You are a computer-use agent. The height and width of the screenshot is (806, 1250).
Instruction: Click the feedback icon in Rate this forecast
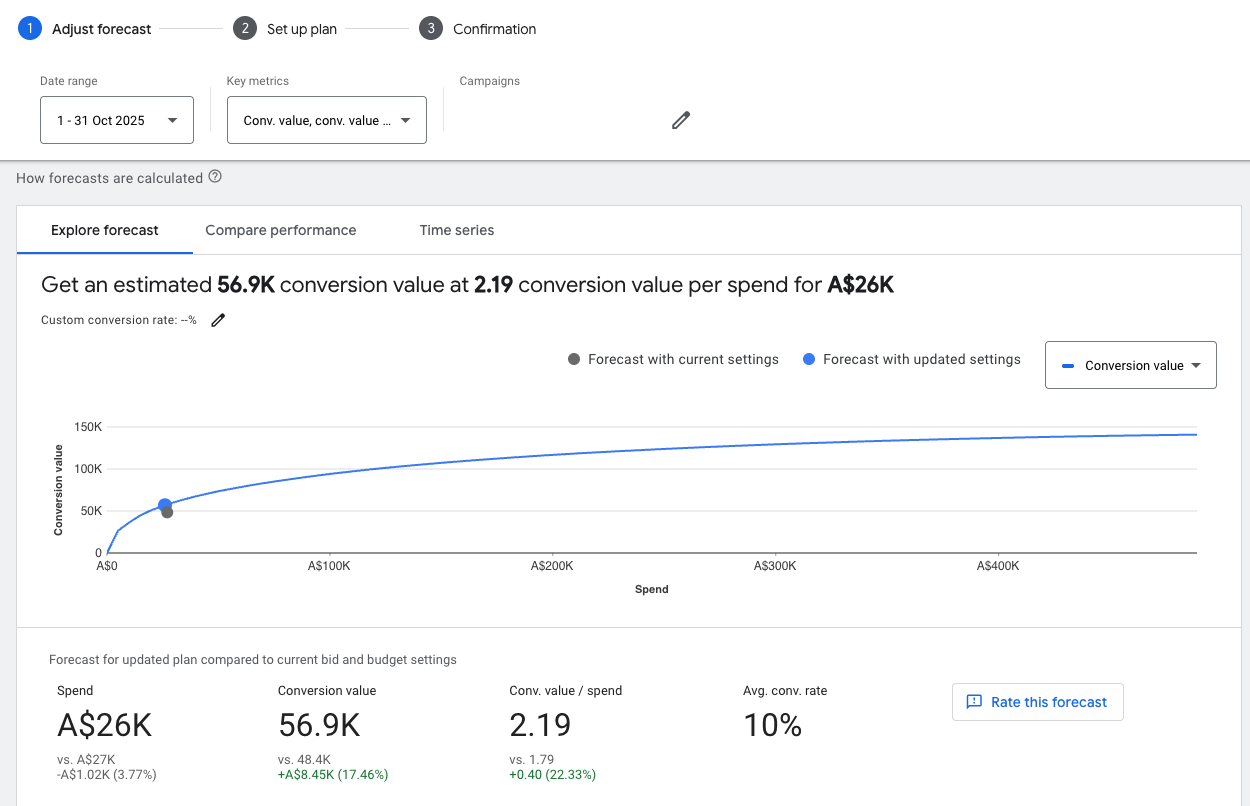(x=974, y=702)
